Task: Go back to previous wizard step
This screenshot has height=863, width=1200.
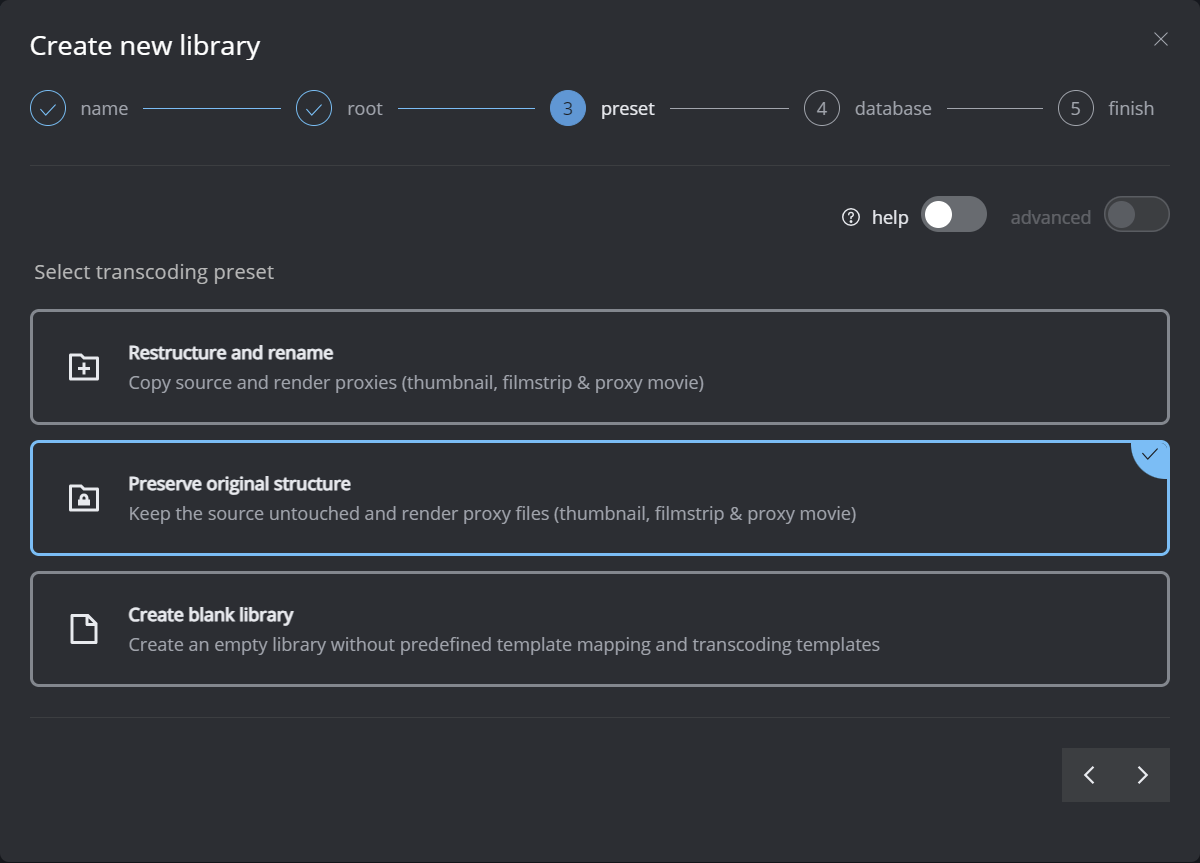Action: click(1089, 775)
